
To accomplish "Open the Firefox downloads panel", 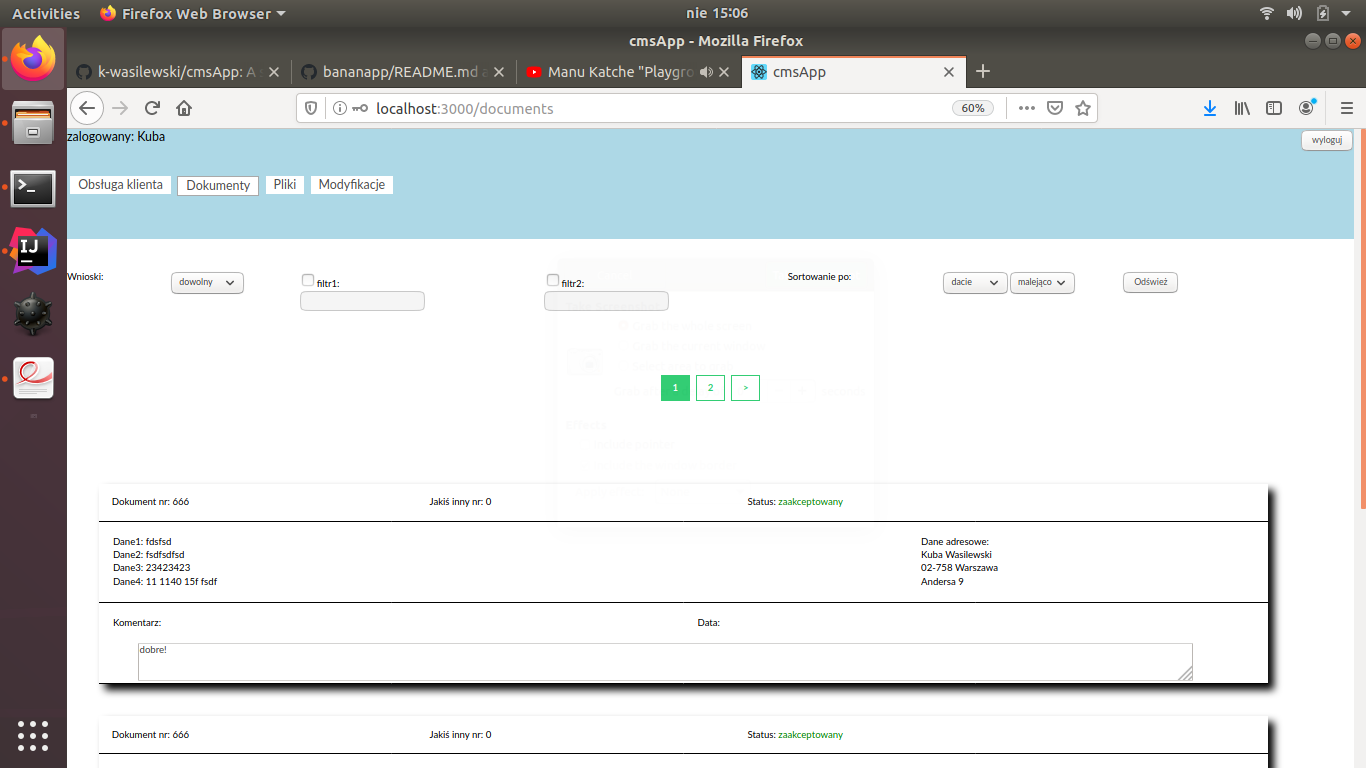I will pos(1210,108).
